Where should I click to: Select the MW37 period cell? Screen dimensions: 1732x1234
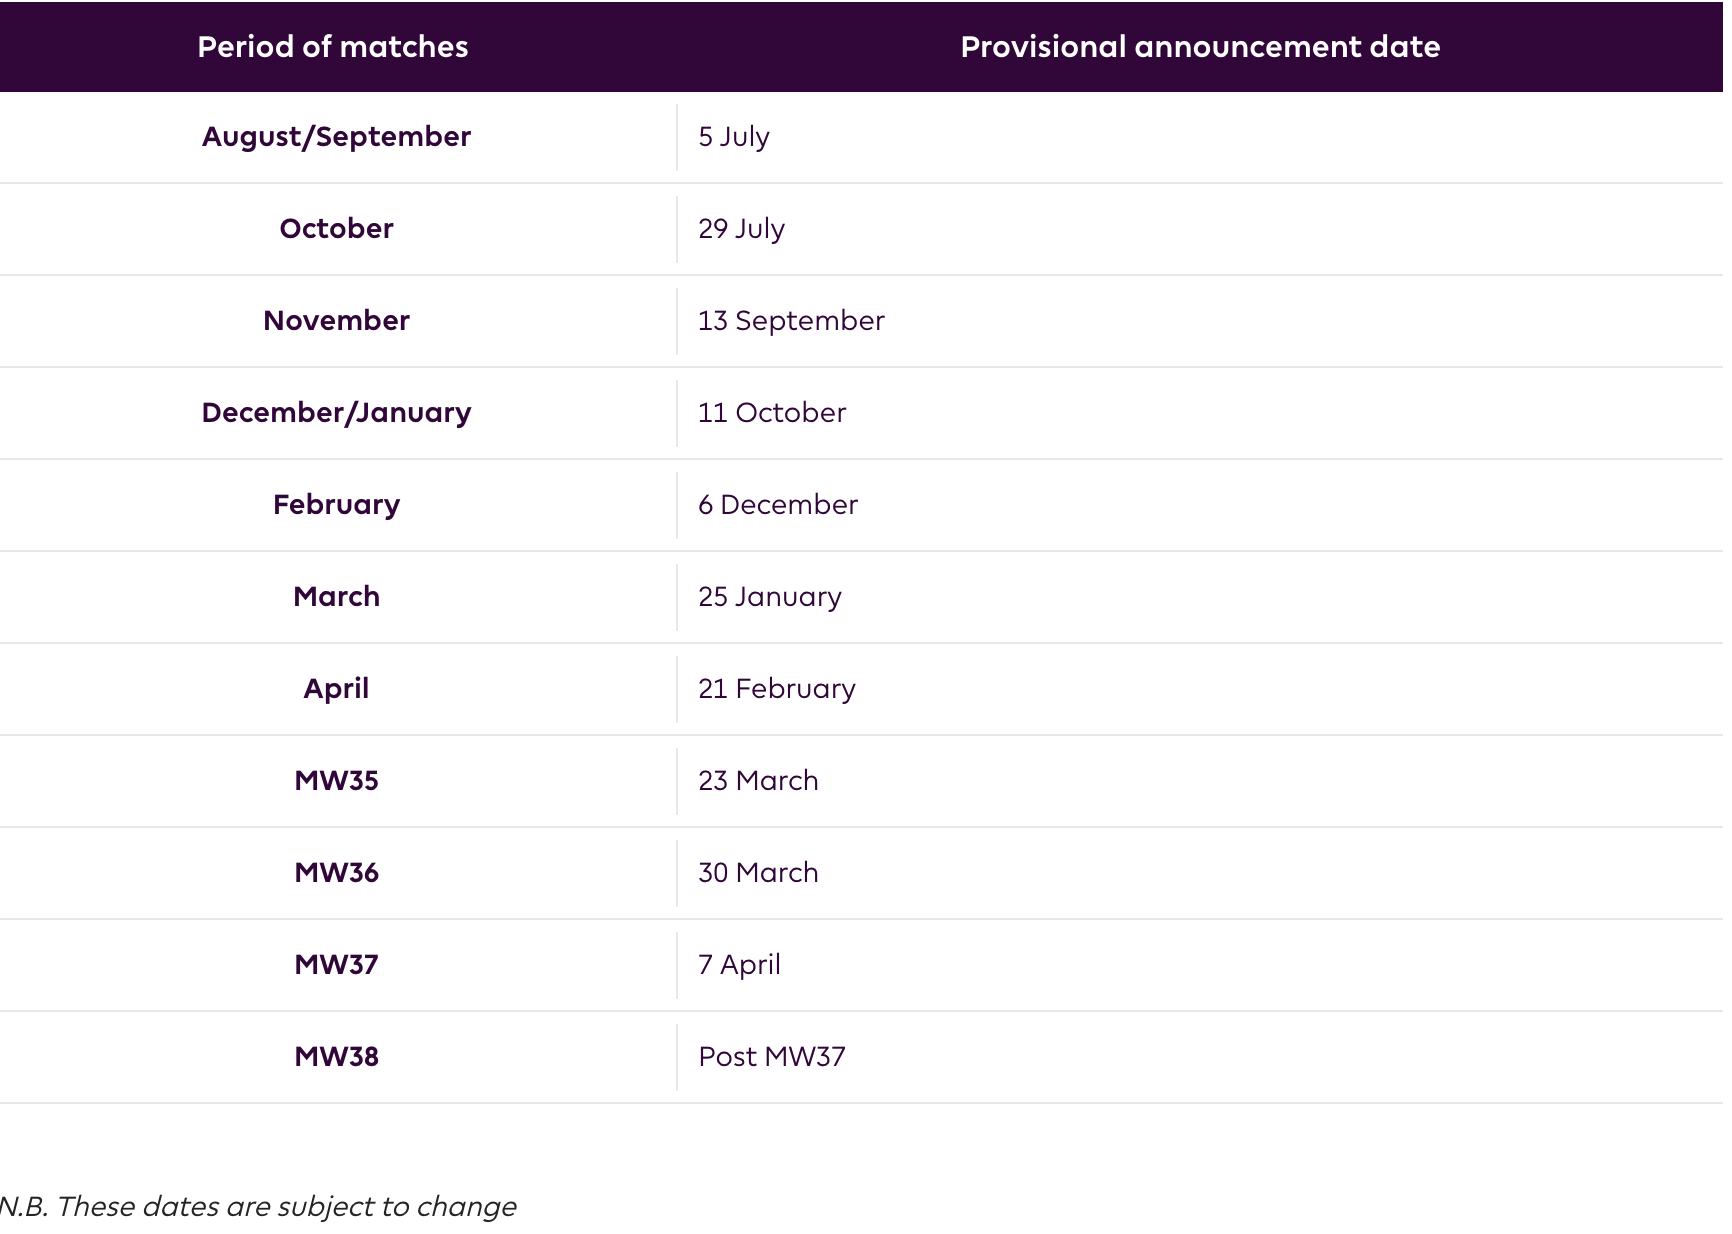click(x=336, y=965)
